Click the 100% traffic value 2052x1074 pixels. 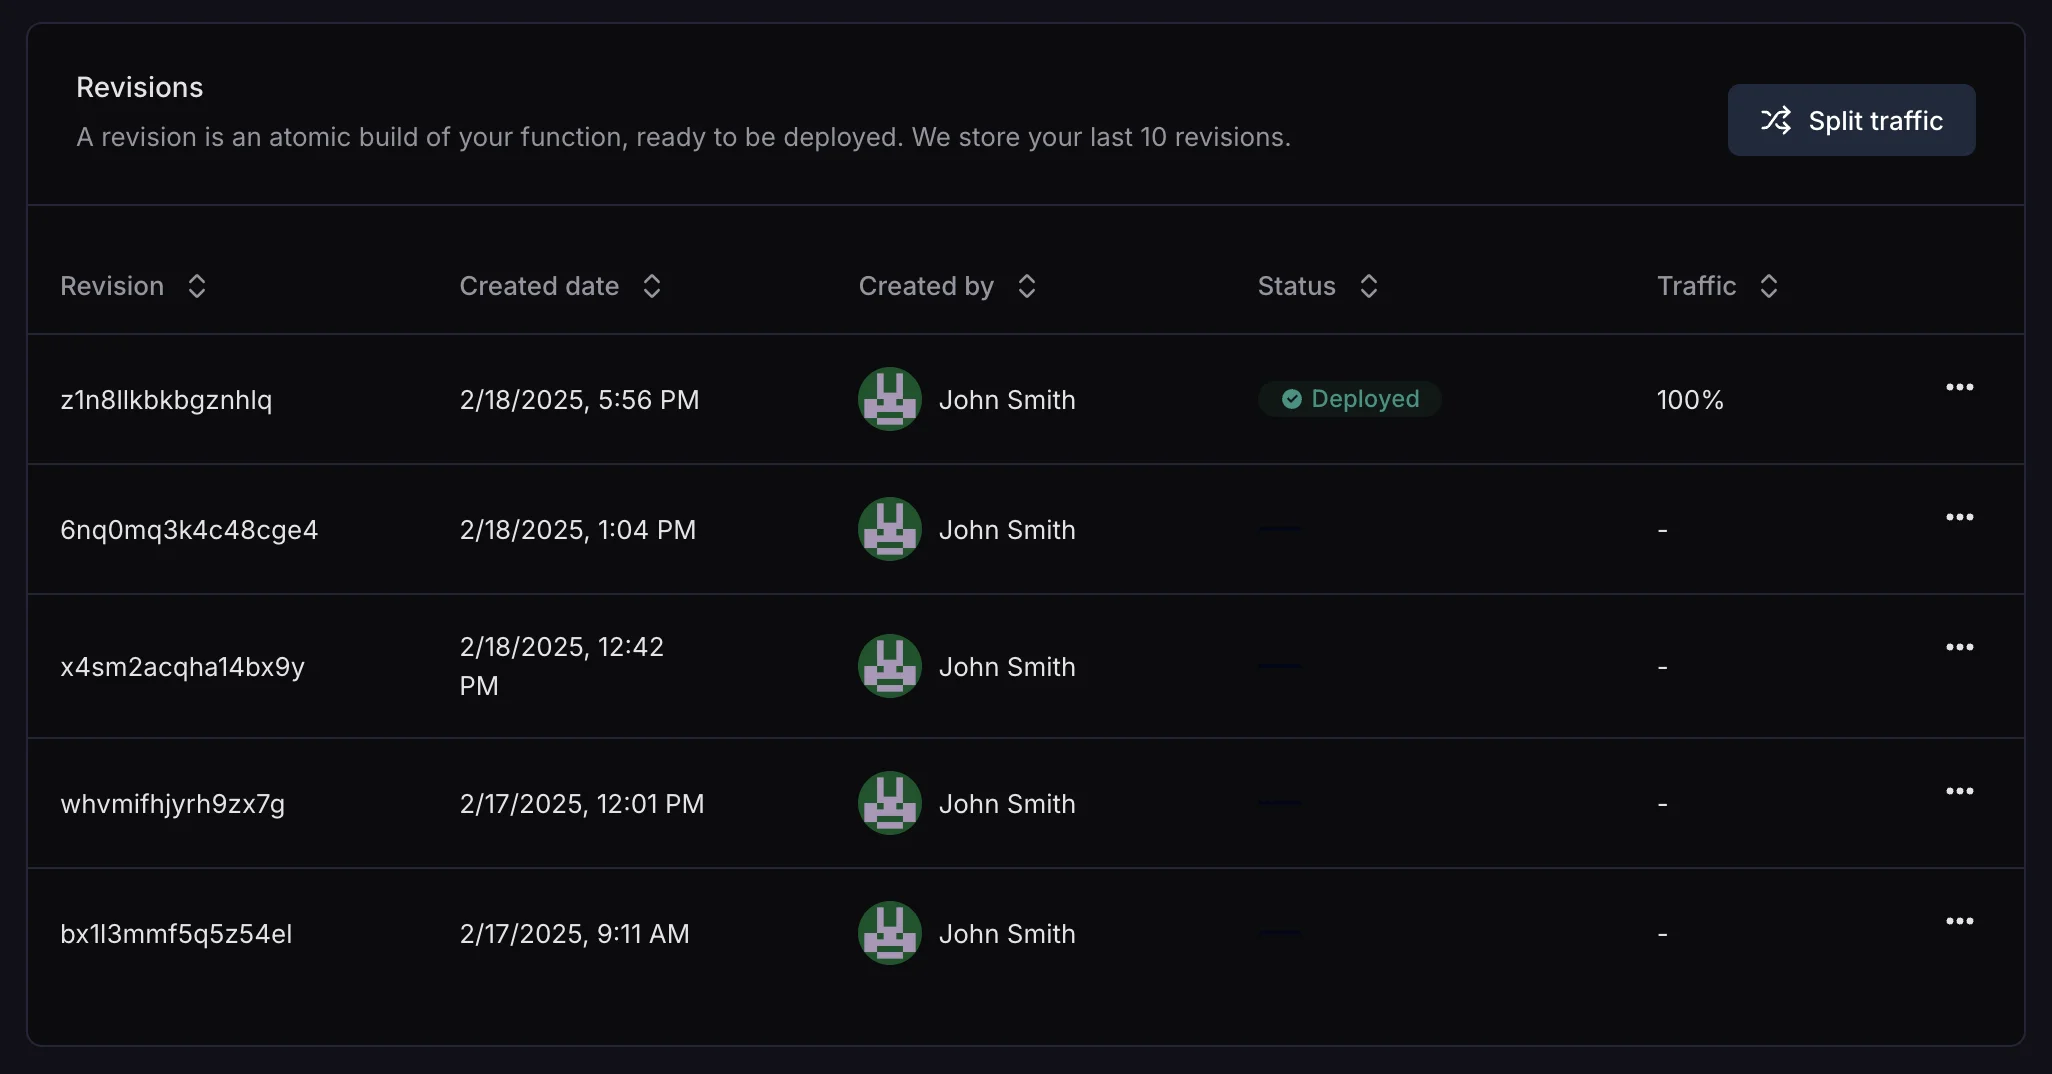(1690, 400)
